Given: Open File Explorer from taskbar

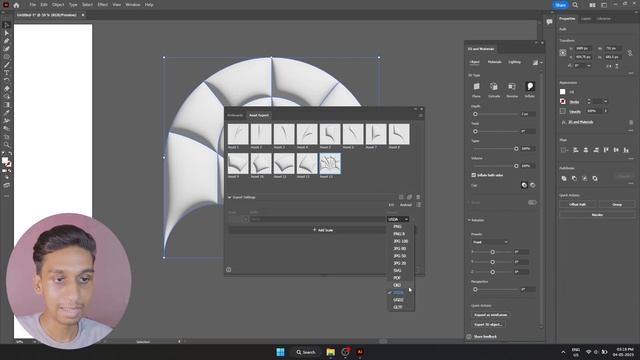Looking at the screenshot, I should [x=331, y=352].
